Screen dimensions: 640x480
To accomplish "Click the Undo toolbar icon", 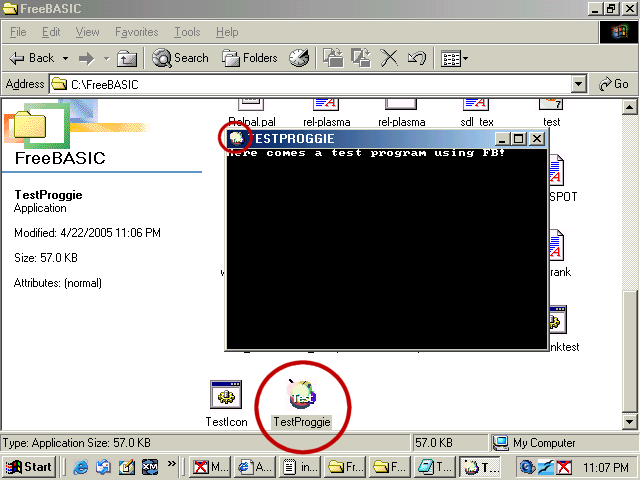I will point(417,58).
